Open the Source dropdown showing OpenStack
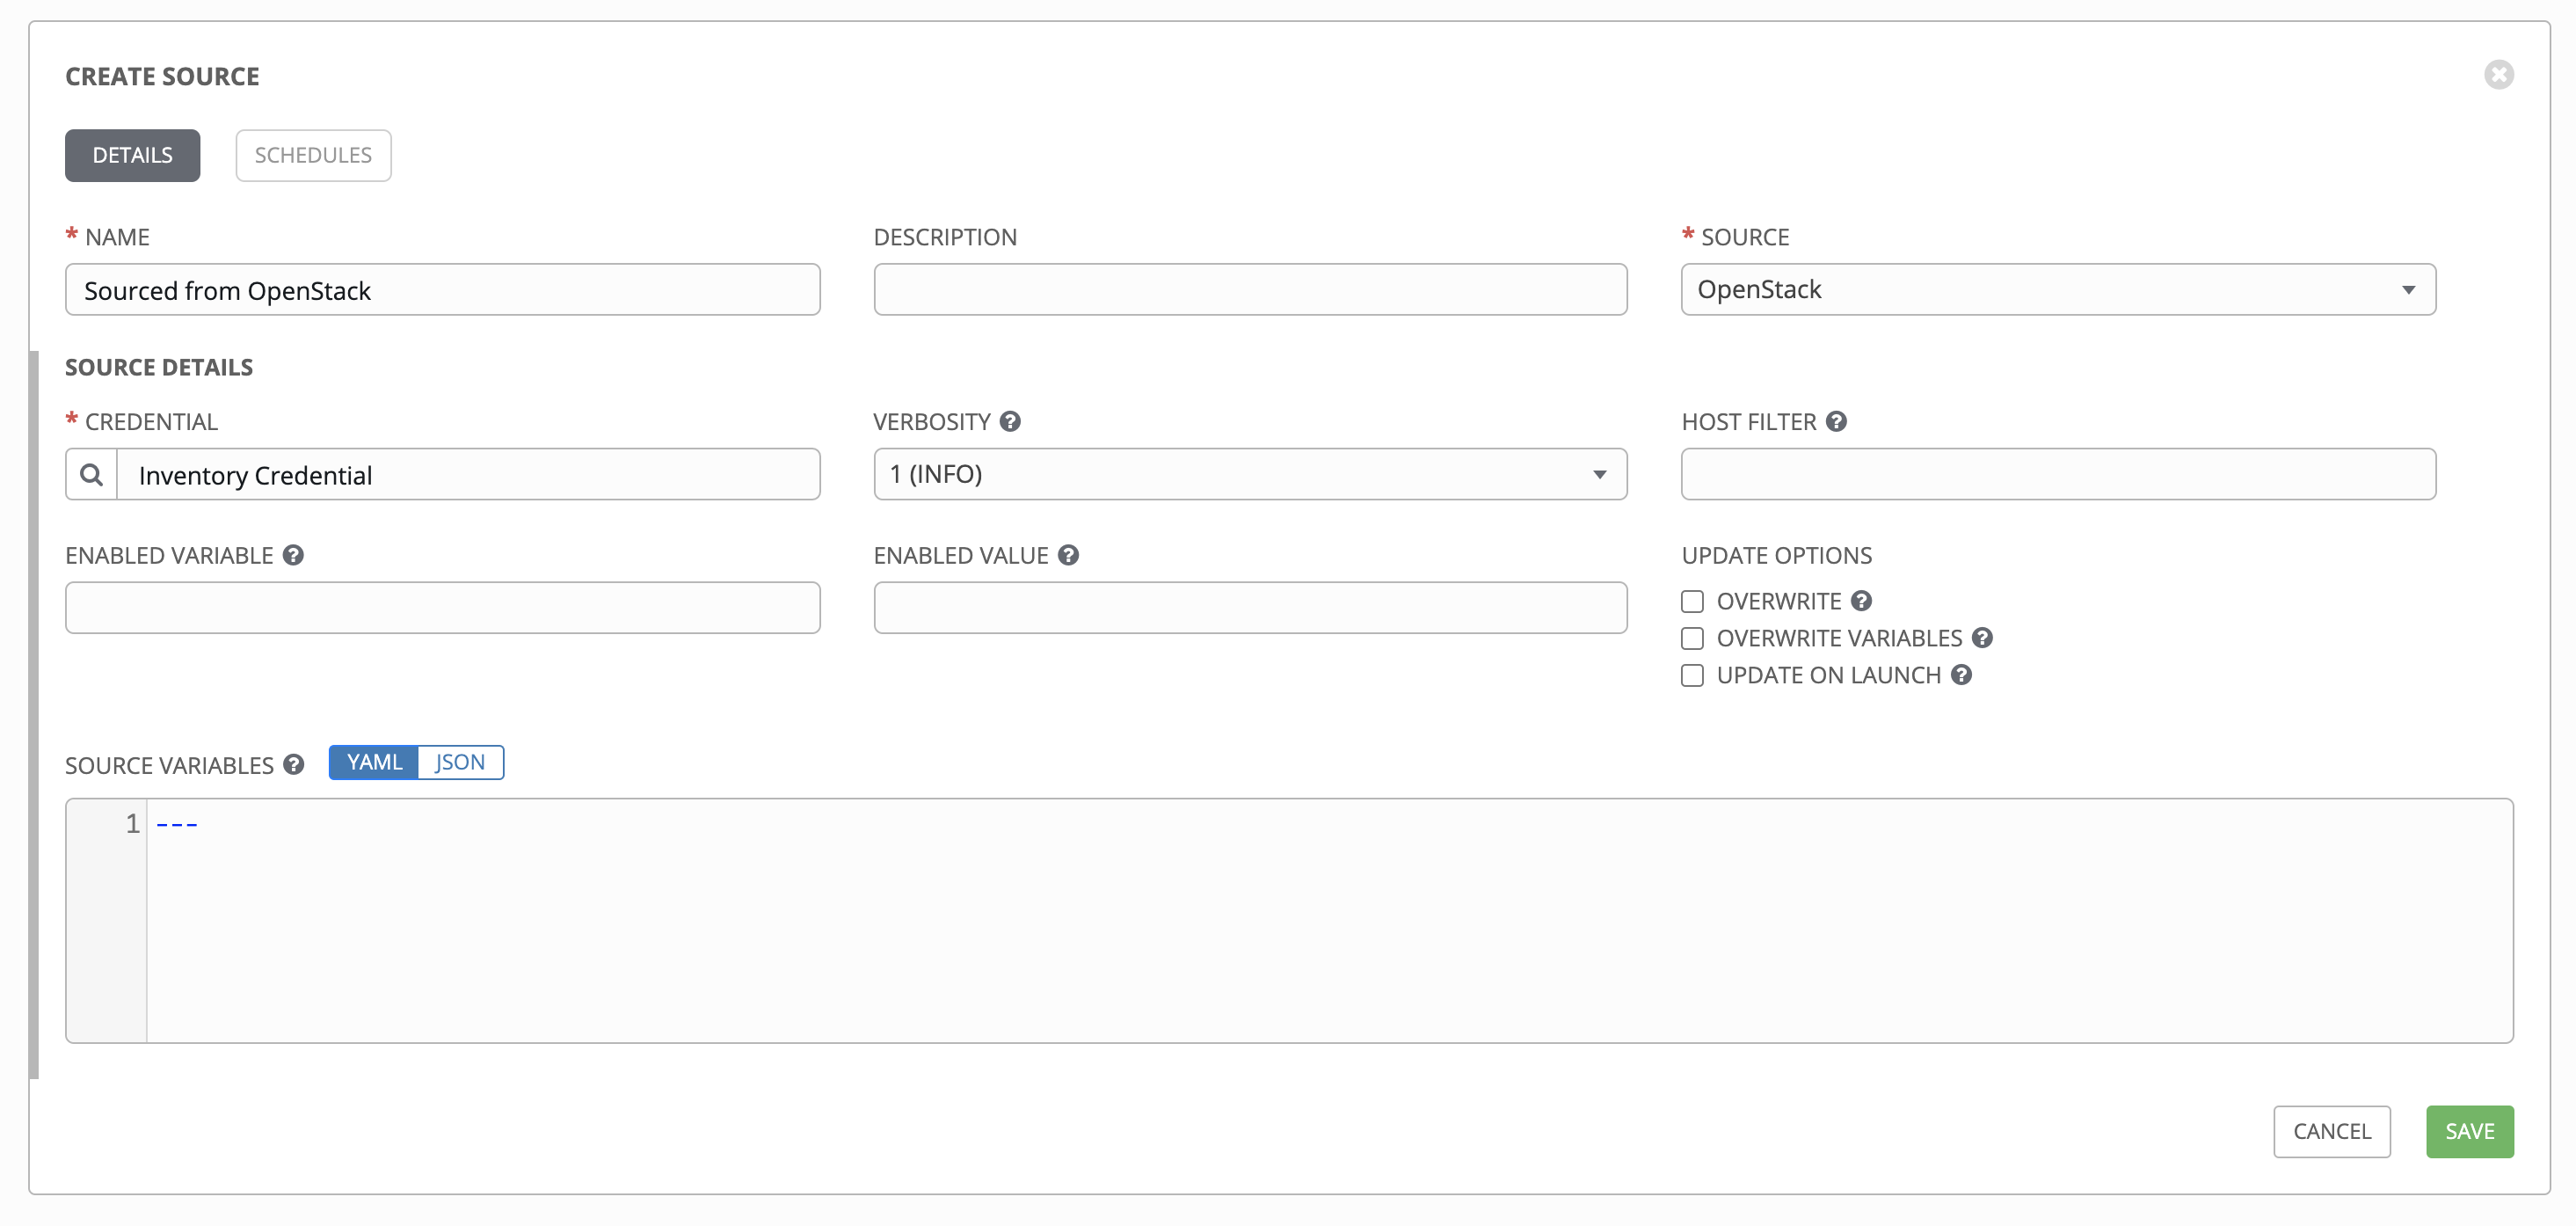Viewport: 2576px width, 1226px height. click(x=2058, y=290)
